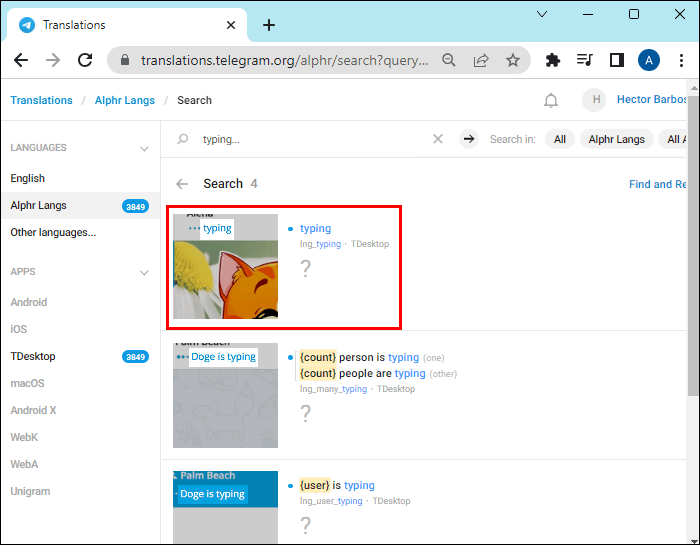Click the Translations breadcrumb link
700x545 pixels.
[42, 100]
